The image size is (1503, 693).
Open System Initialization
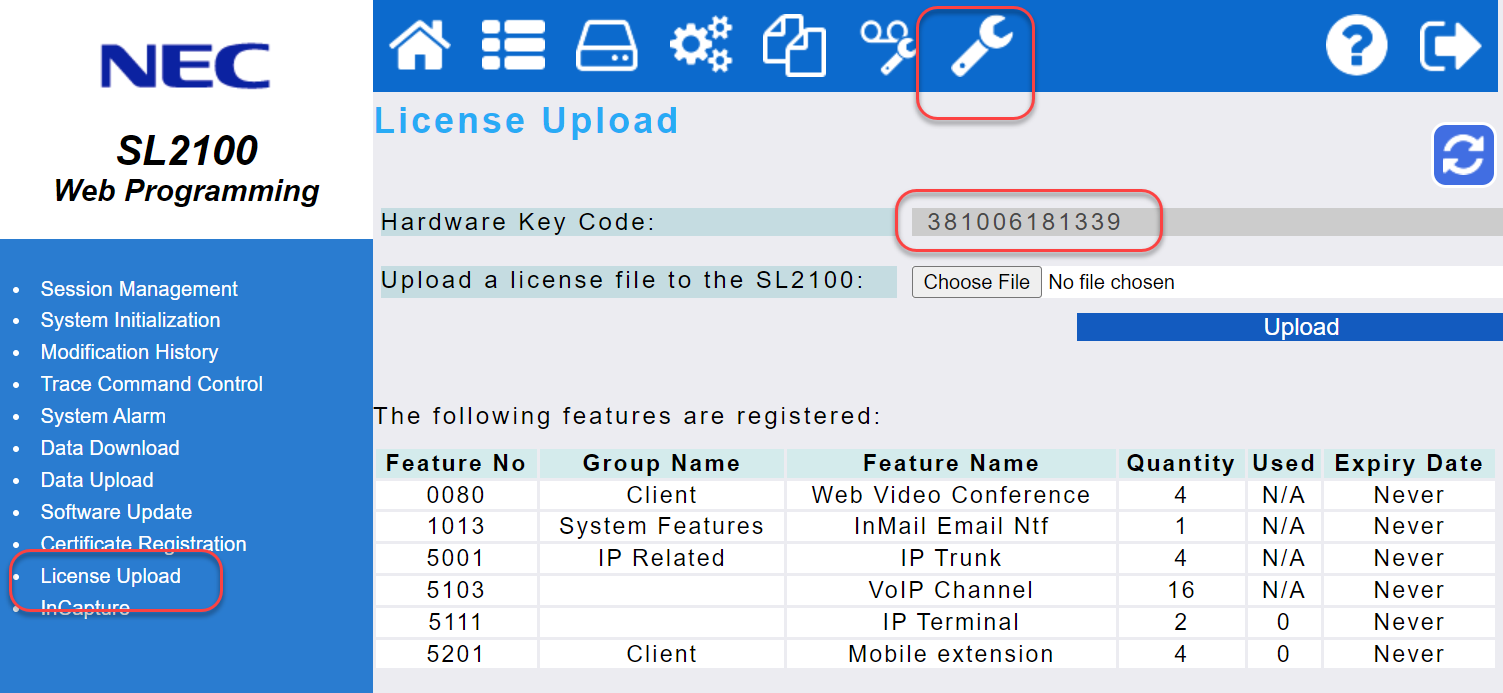pyautogui.click(x=130, y=320)
